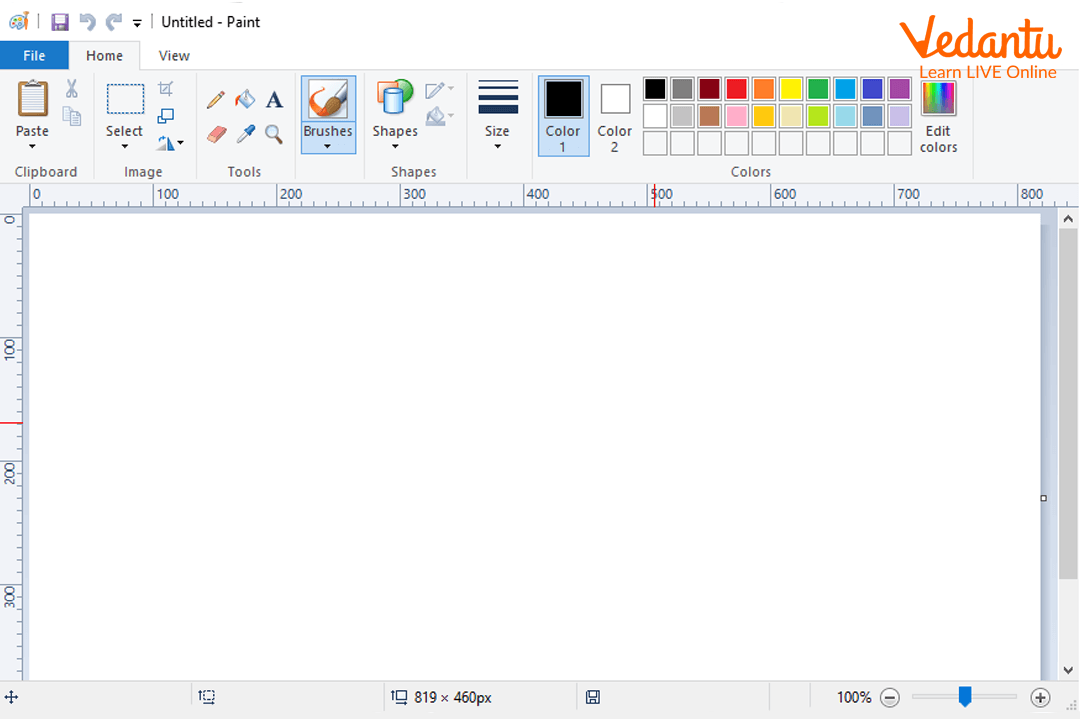Select the Pencil tool
This screenshot has width=1080, height=719.
coord(214,98)
